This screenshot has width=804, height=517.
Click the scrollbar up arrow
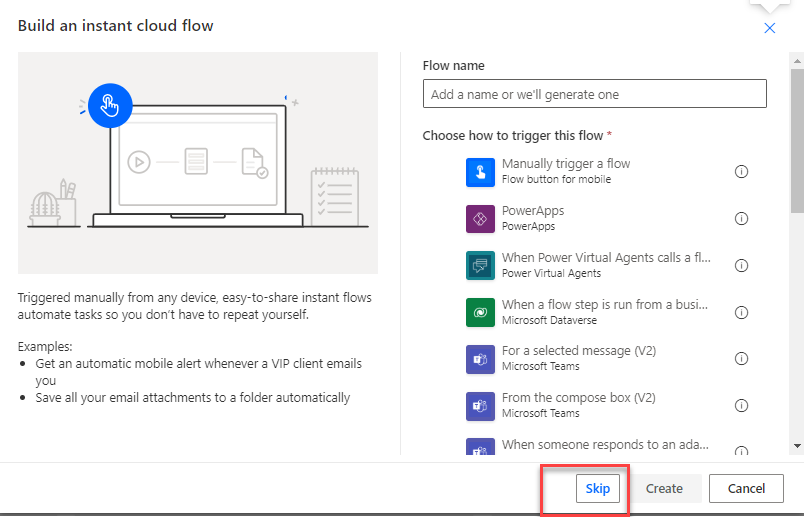(x=797, y=61)
